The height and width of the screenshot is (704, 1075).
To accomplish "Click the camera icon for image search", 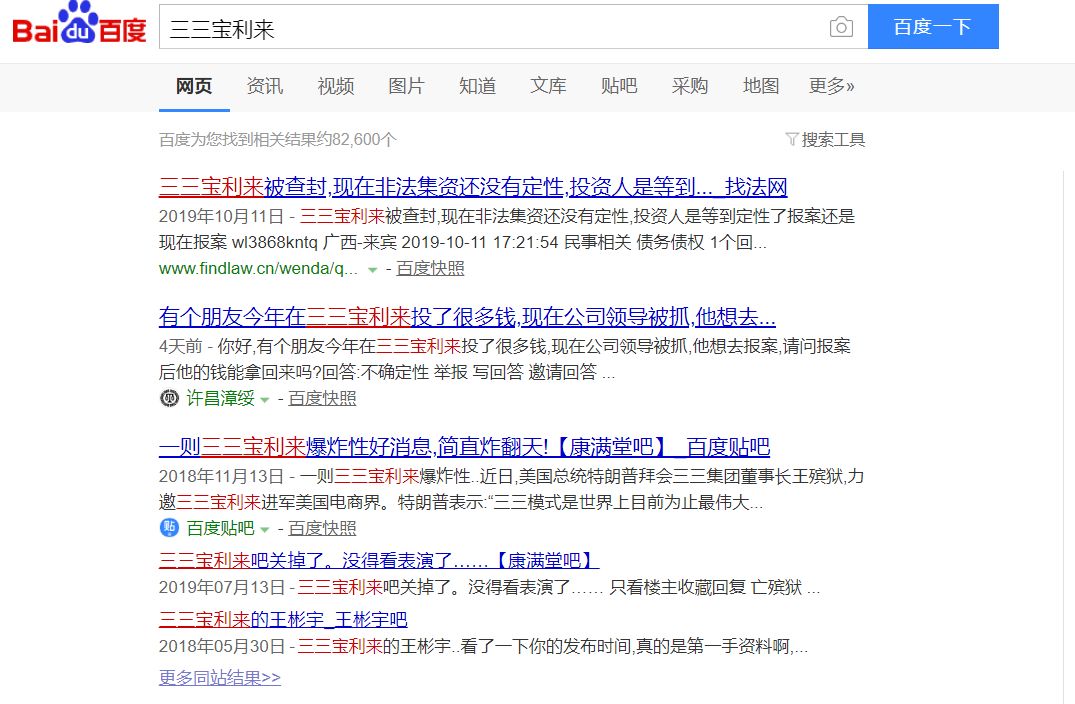I will 841,27.
